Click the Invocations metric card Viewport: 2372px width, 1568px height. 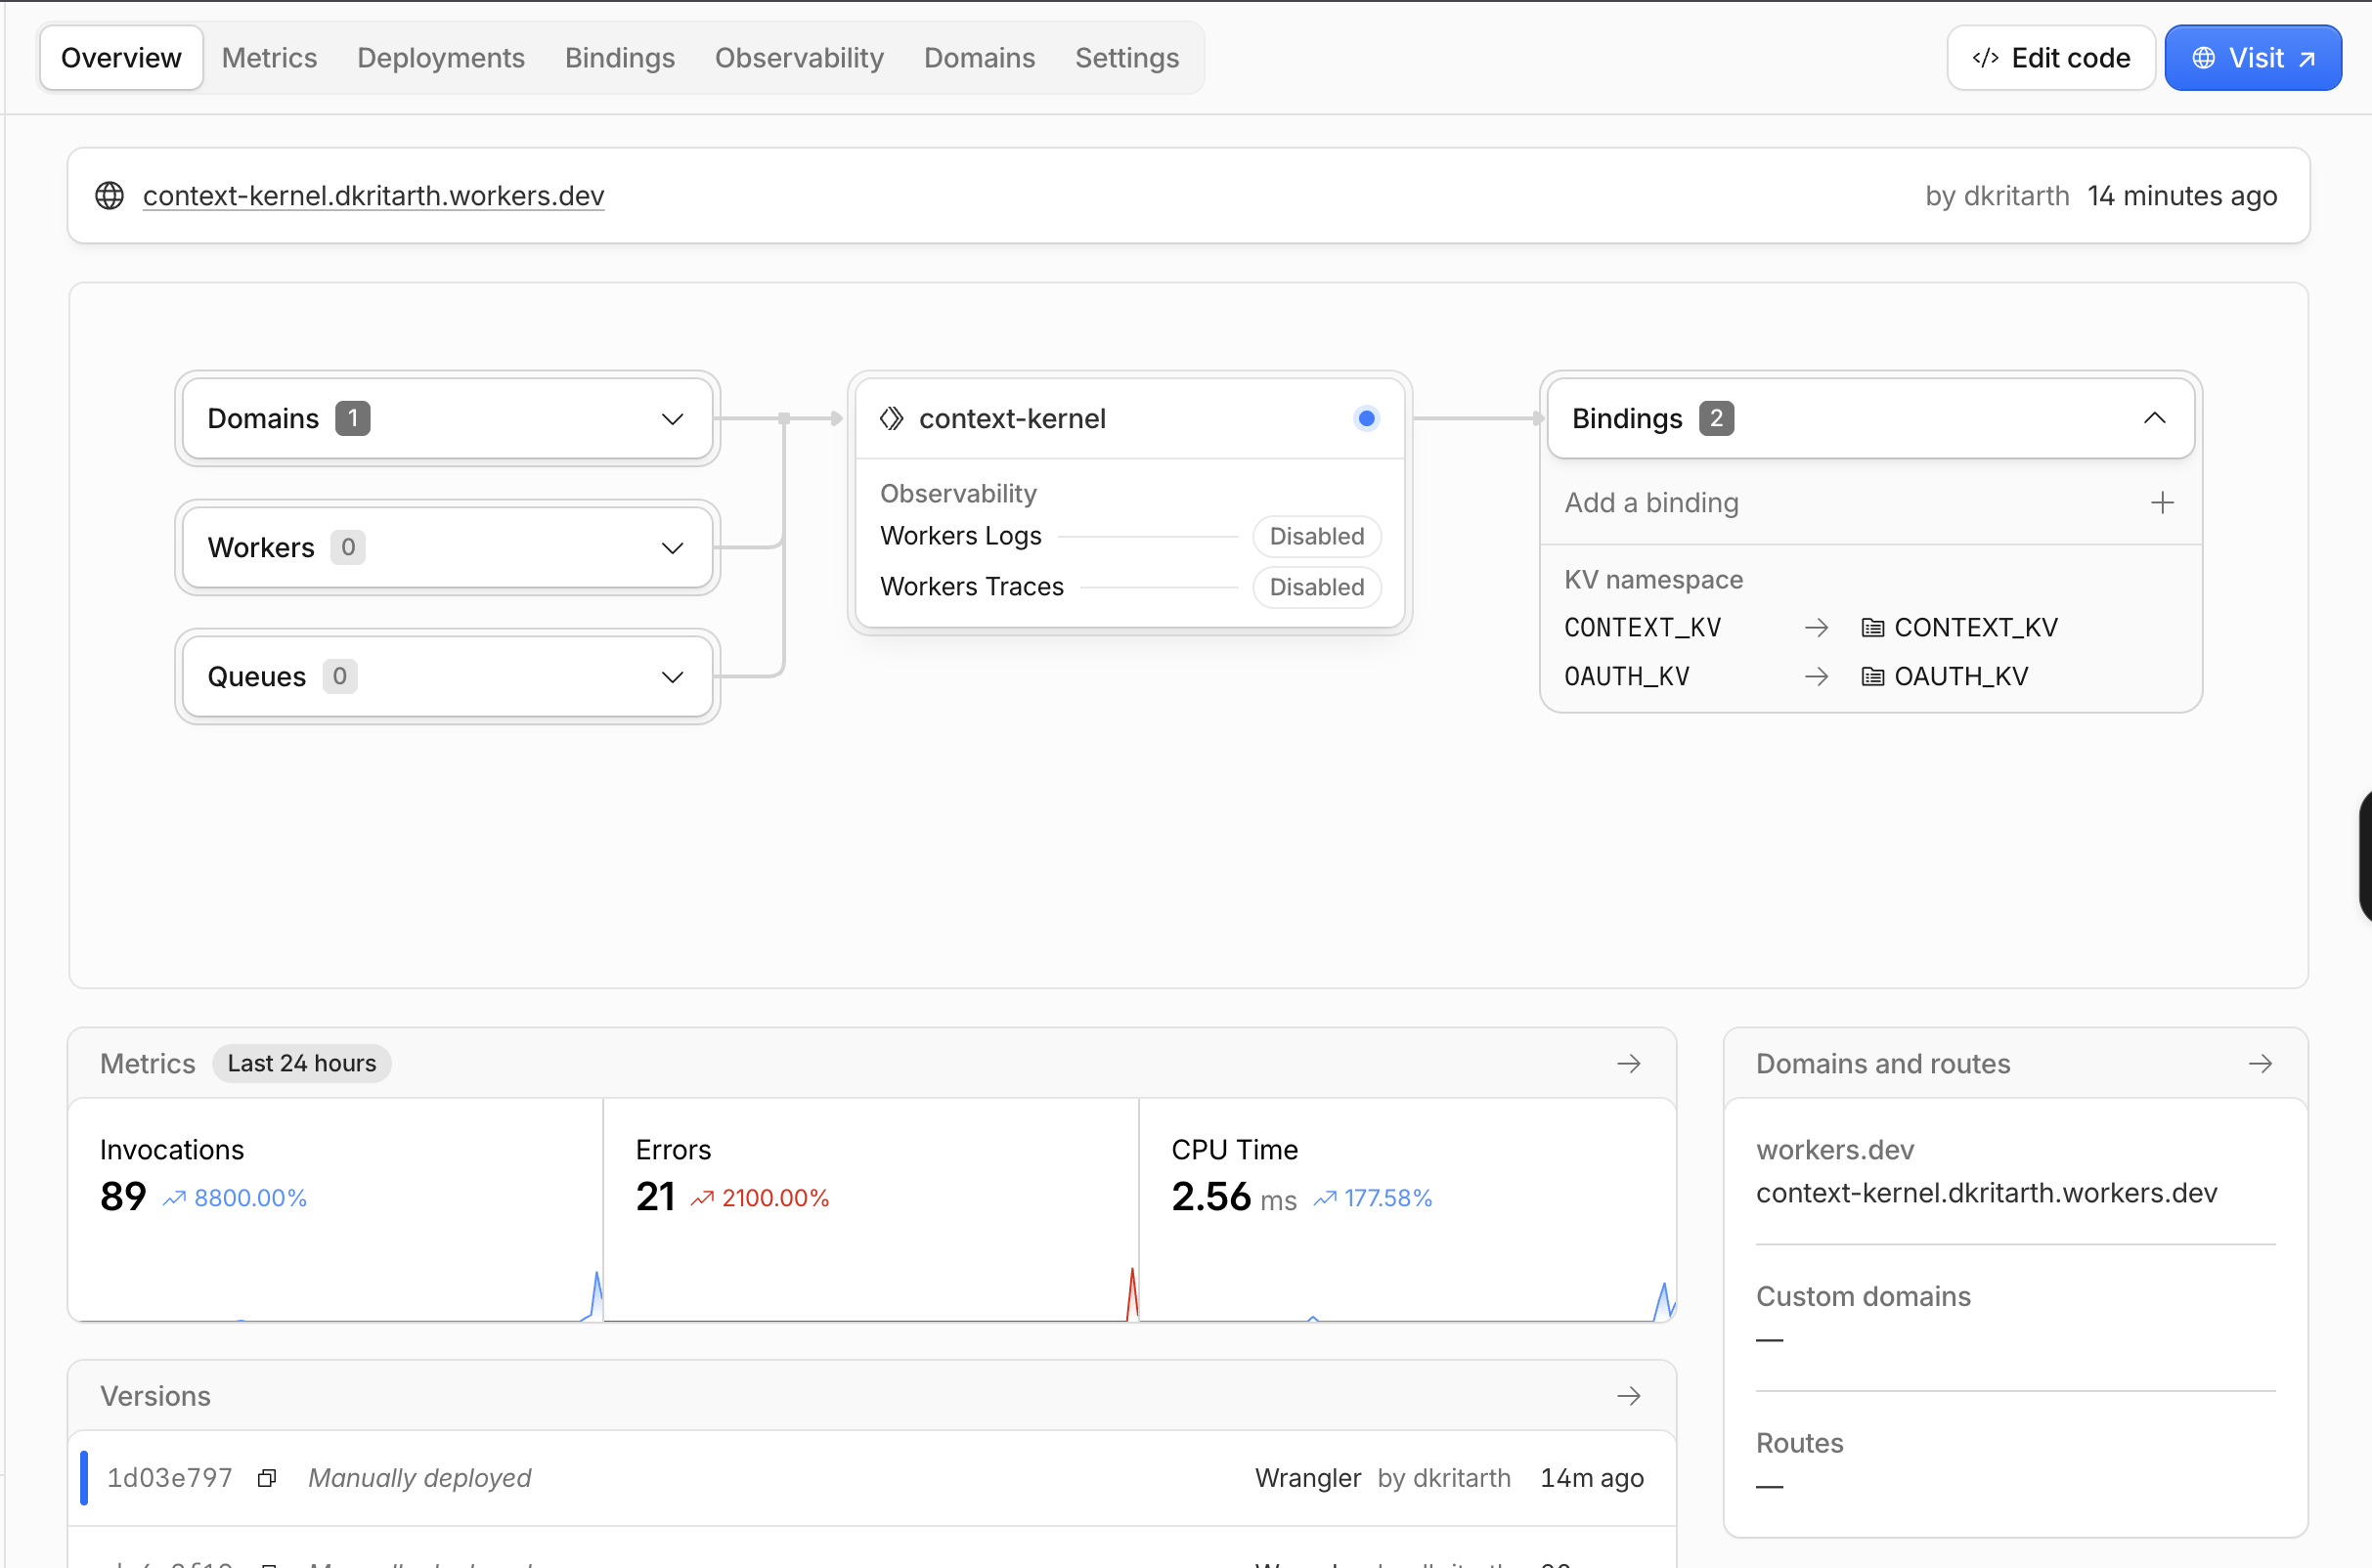tap(336, 1211)
